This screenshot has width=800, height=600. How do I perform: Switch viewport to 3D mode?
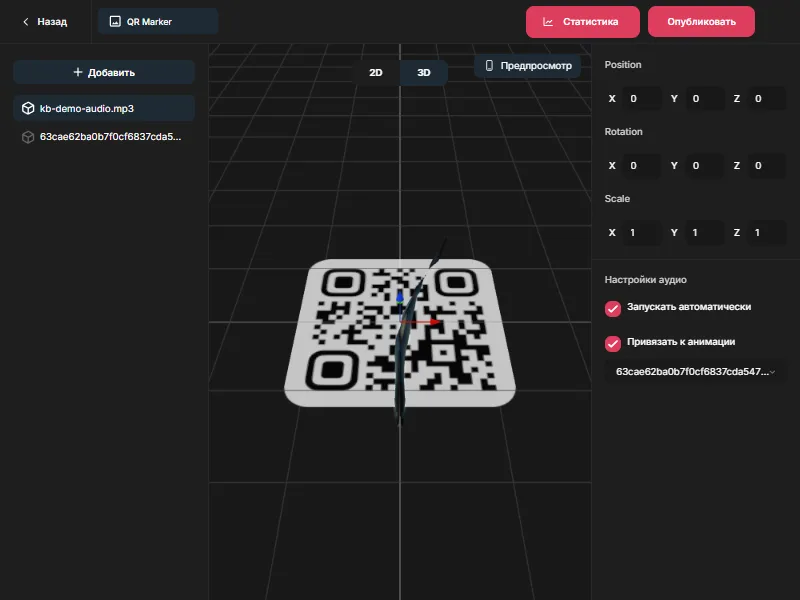click(x=424, y=72)
